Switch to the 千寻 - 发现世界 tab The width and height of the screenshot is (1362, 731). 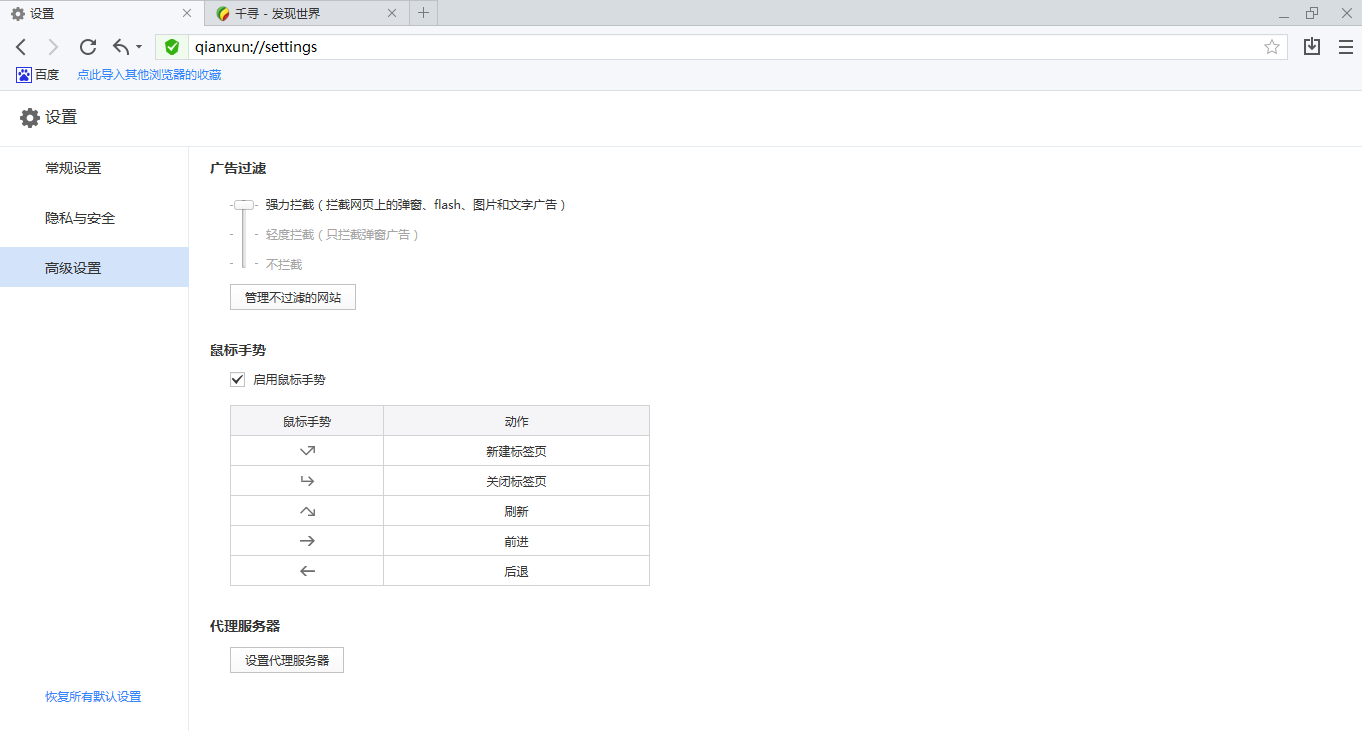pyautogui.click(x=307, y=13)
